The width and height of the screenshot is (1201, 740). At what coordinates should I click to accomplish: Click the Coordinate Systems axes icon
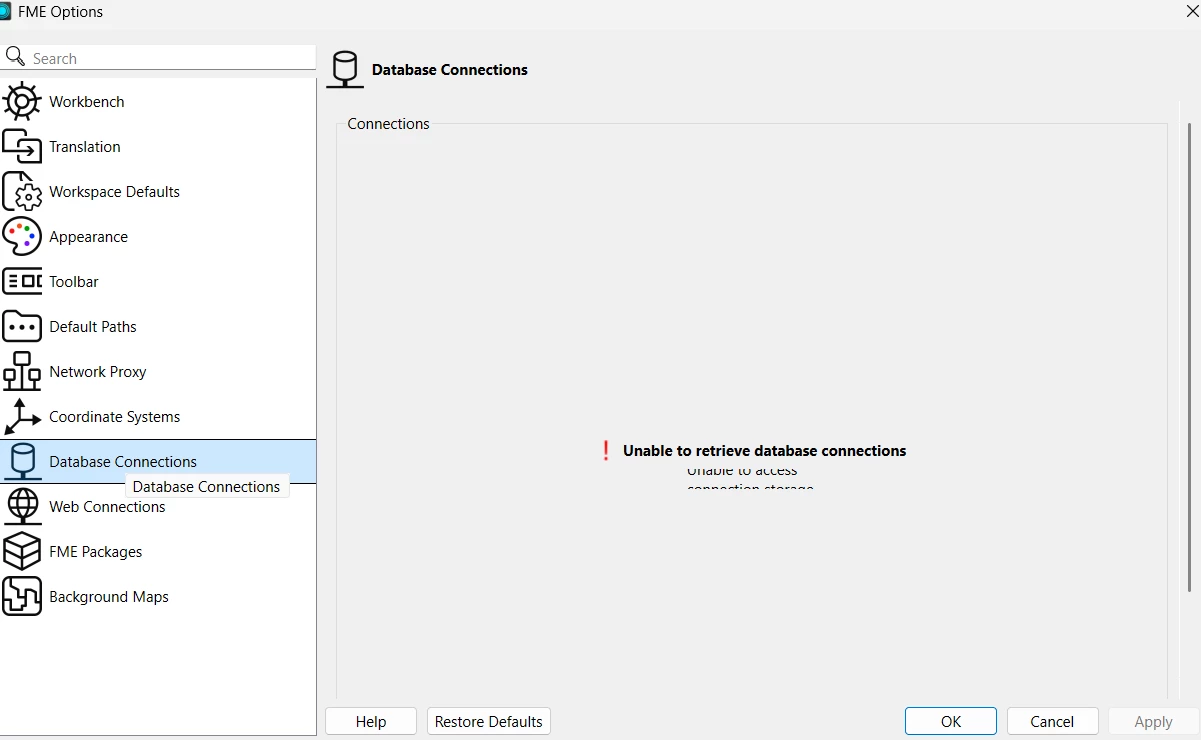point(22,417)
